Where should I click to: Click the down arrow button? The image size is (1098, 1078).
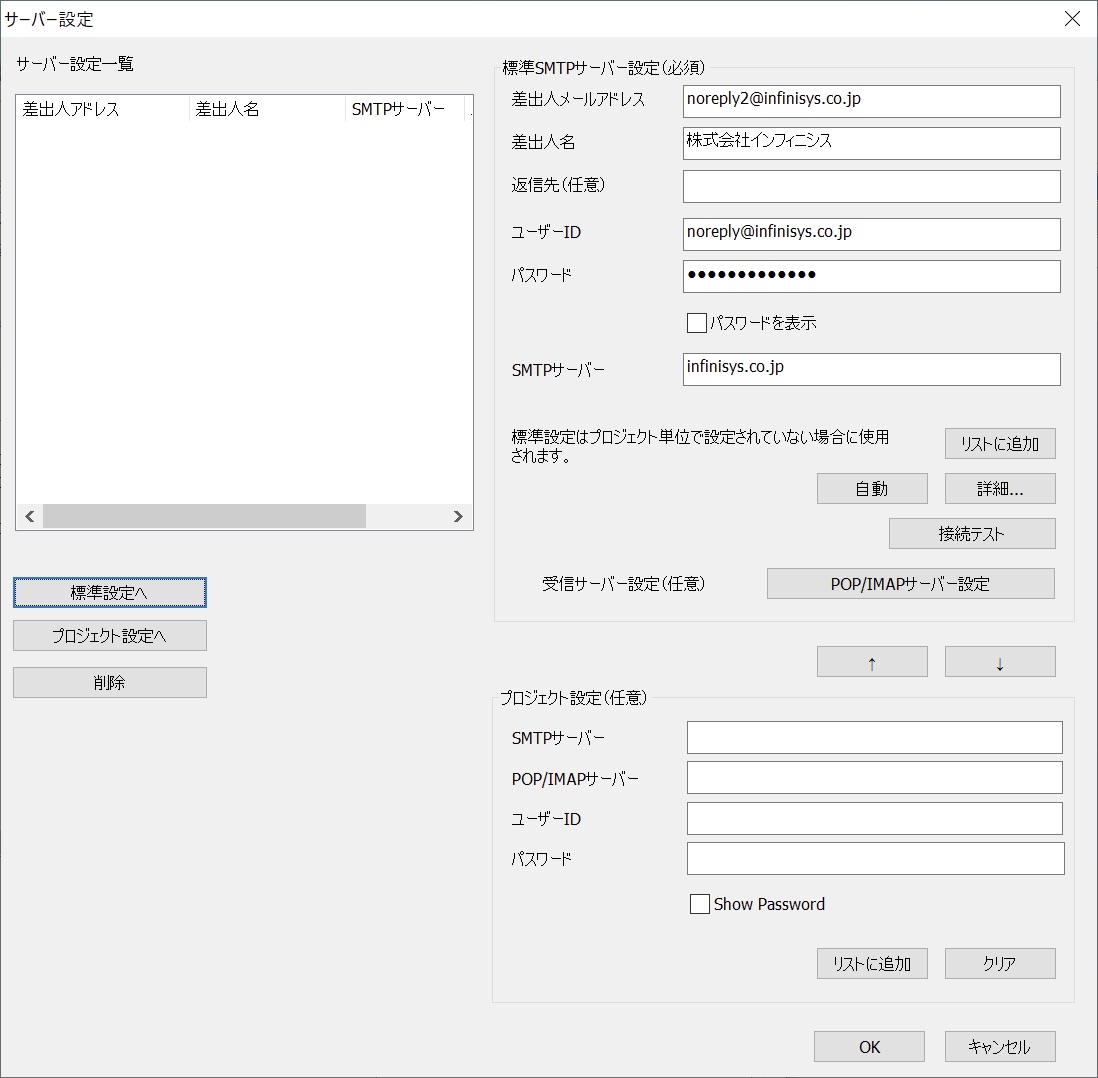999,662
